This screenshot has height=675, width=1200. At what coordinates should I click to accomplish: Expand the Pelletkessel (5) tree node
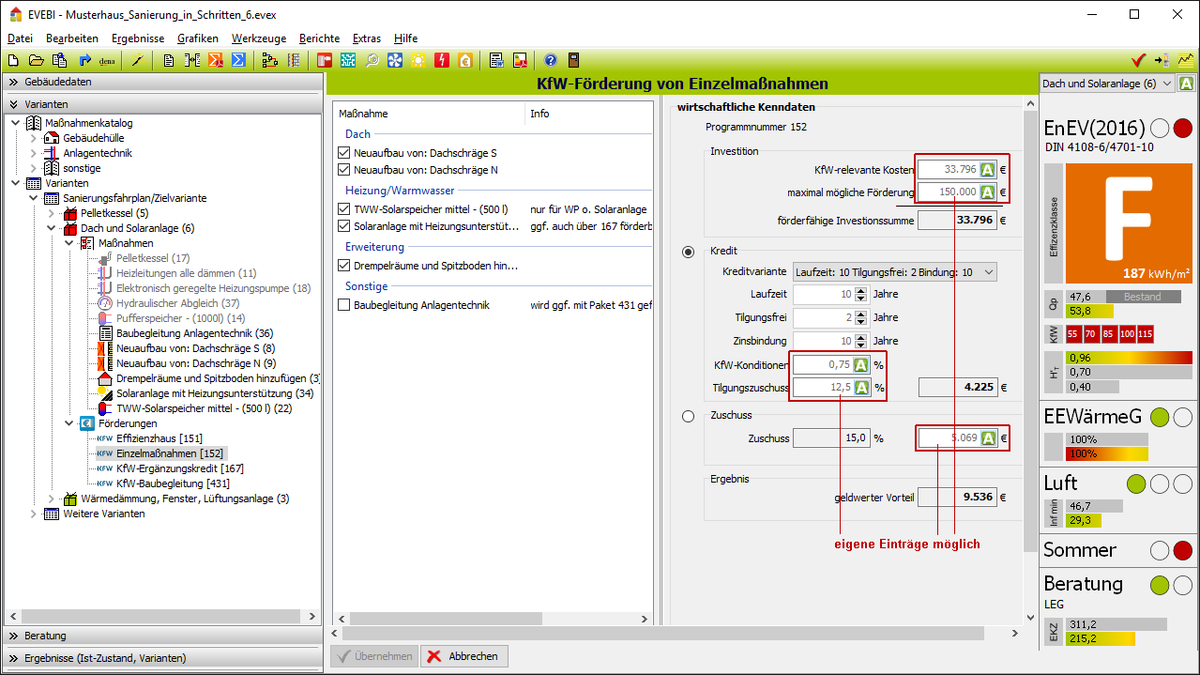point(50,213)
